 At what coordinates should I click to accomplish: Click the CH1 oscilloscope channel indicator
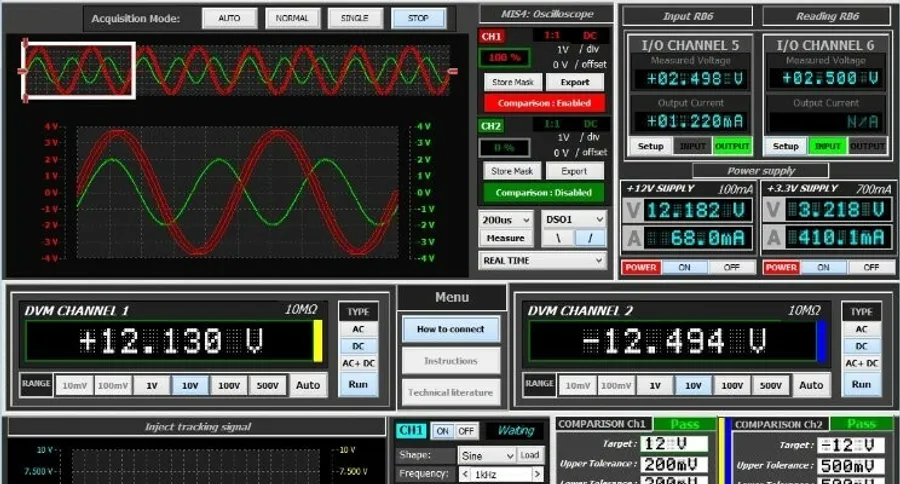(x=491, y=37)
